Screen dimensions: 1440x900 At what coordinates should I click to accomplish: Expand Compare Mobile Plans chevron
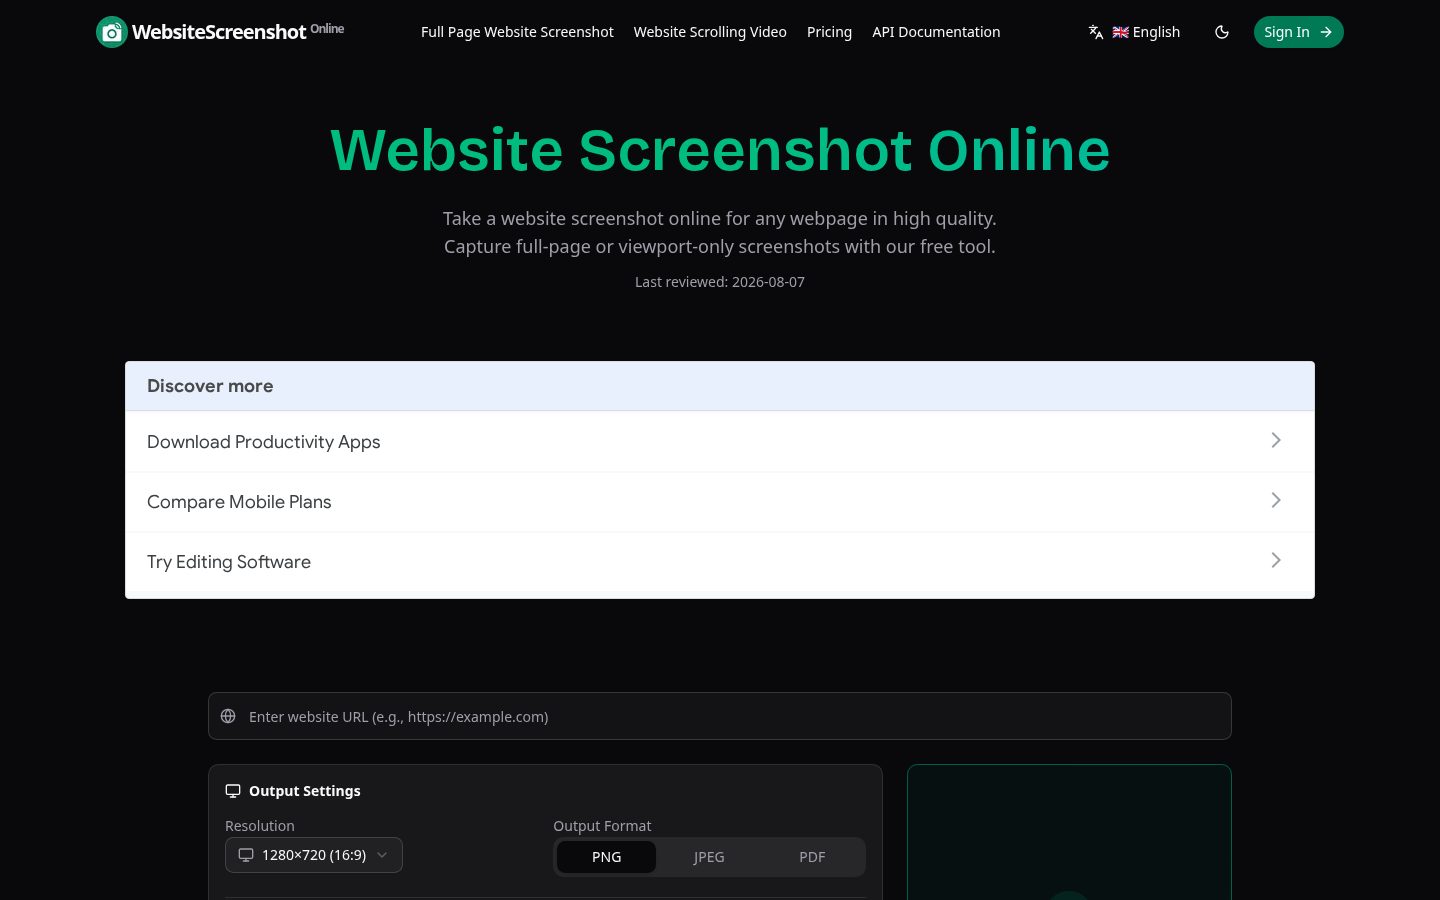pos(1276,500)
